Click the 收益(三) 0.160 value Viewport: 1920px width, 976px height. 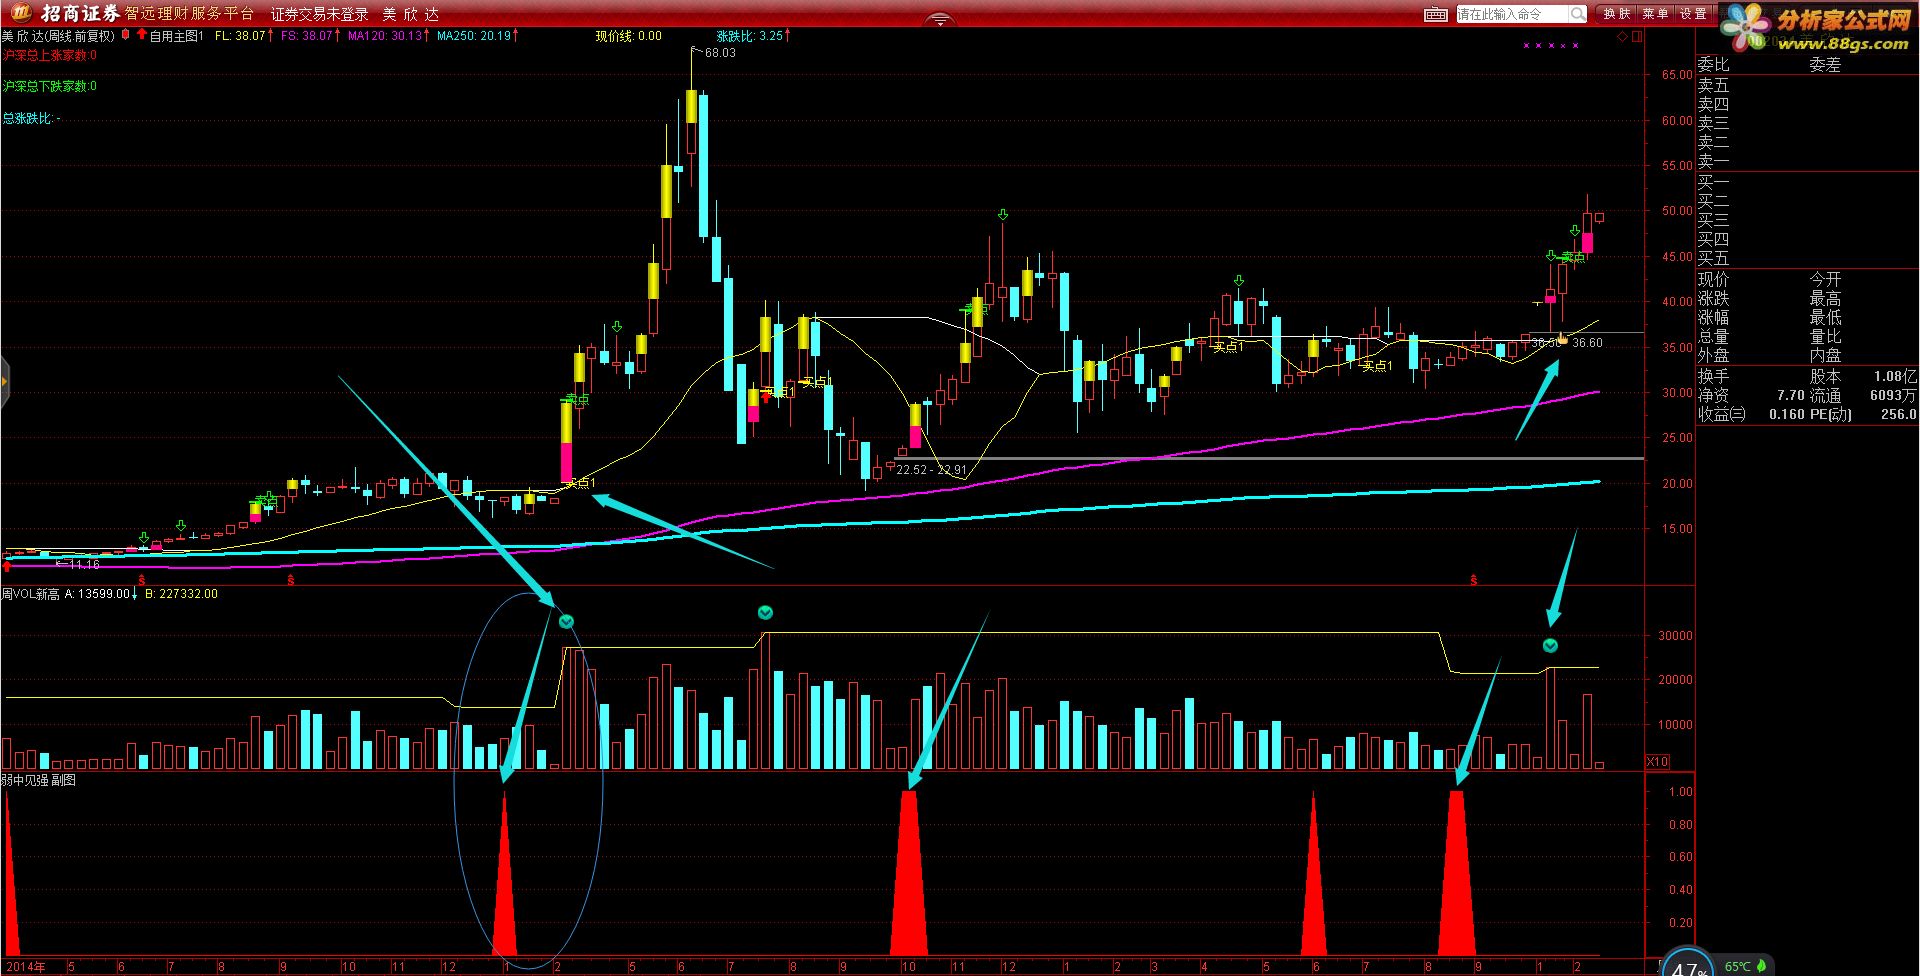(1751, 414)
